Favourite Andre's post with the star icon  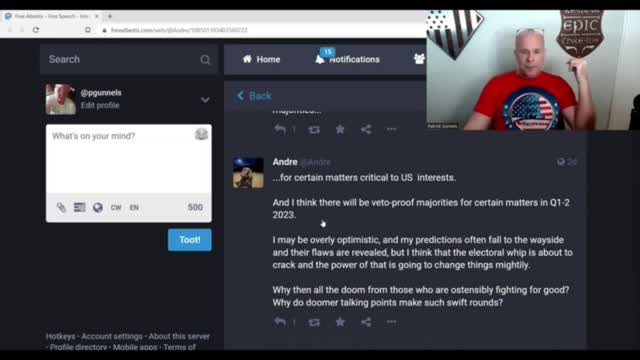pyautogui.click(x=340, y=322)
